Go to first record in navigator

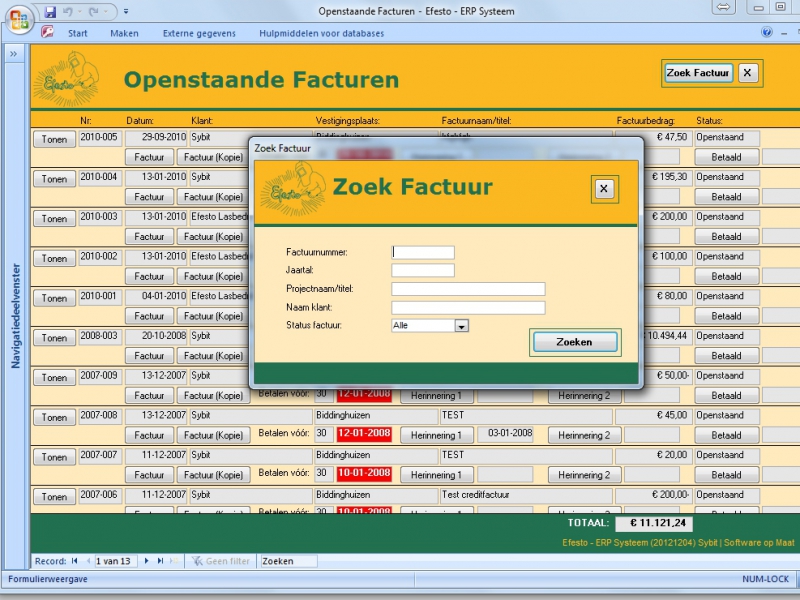[x=75, y=561]
